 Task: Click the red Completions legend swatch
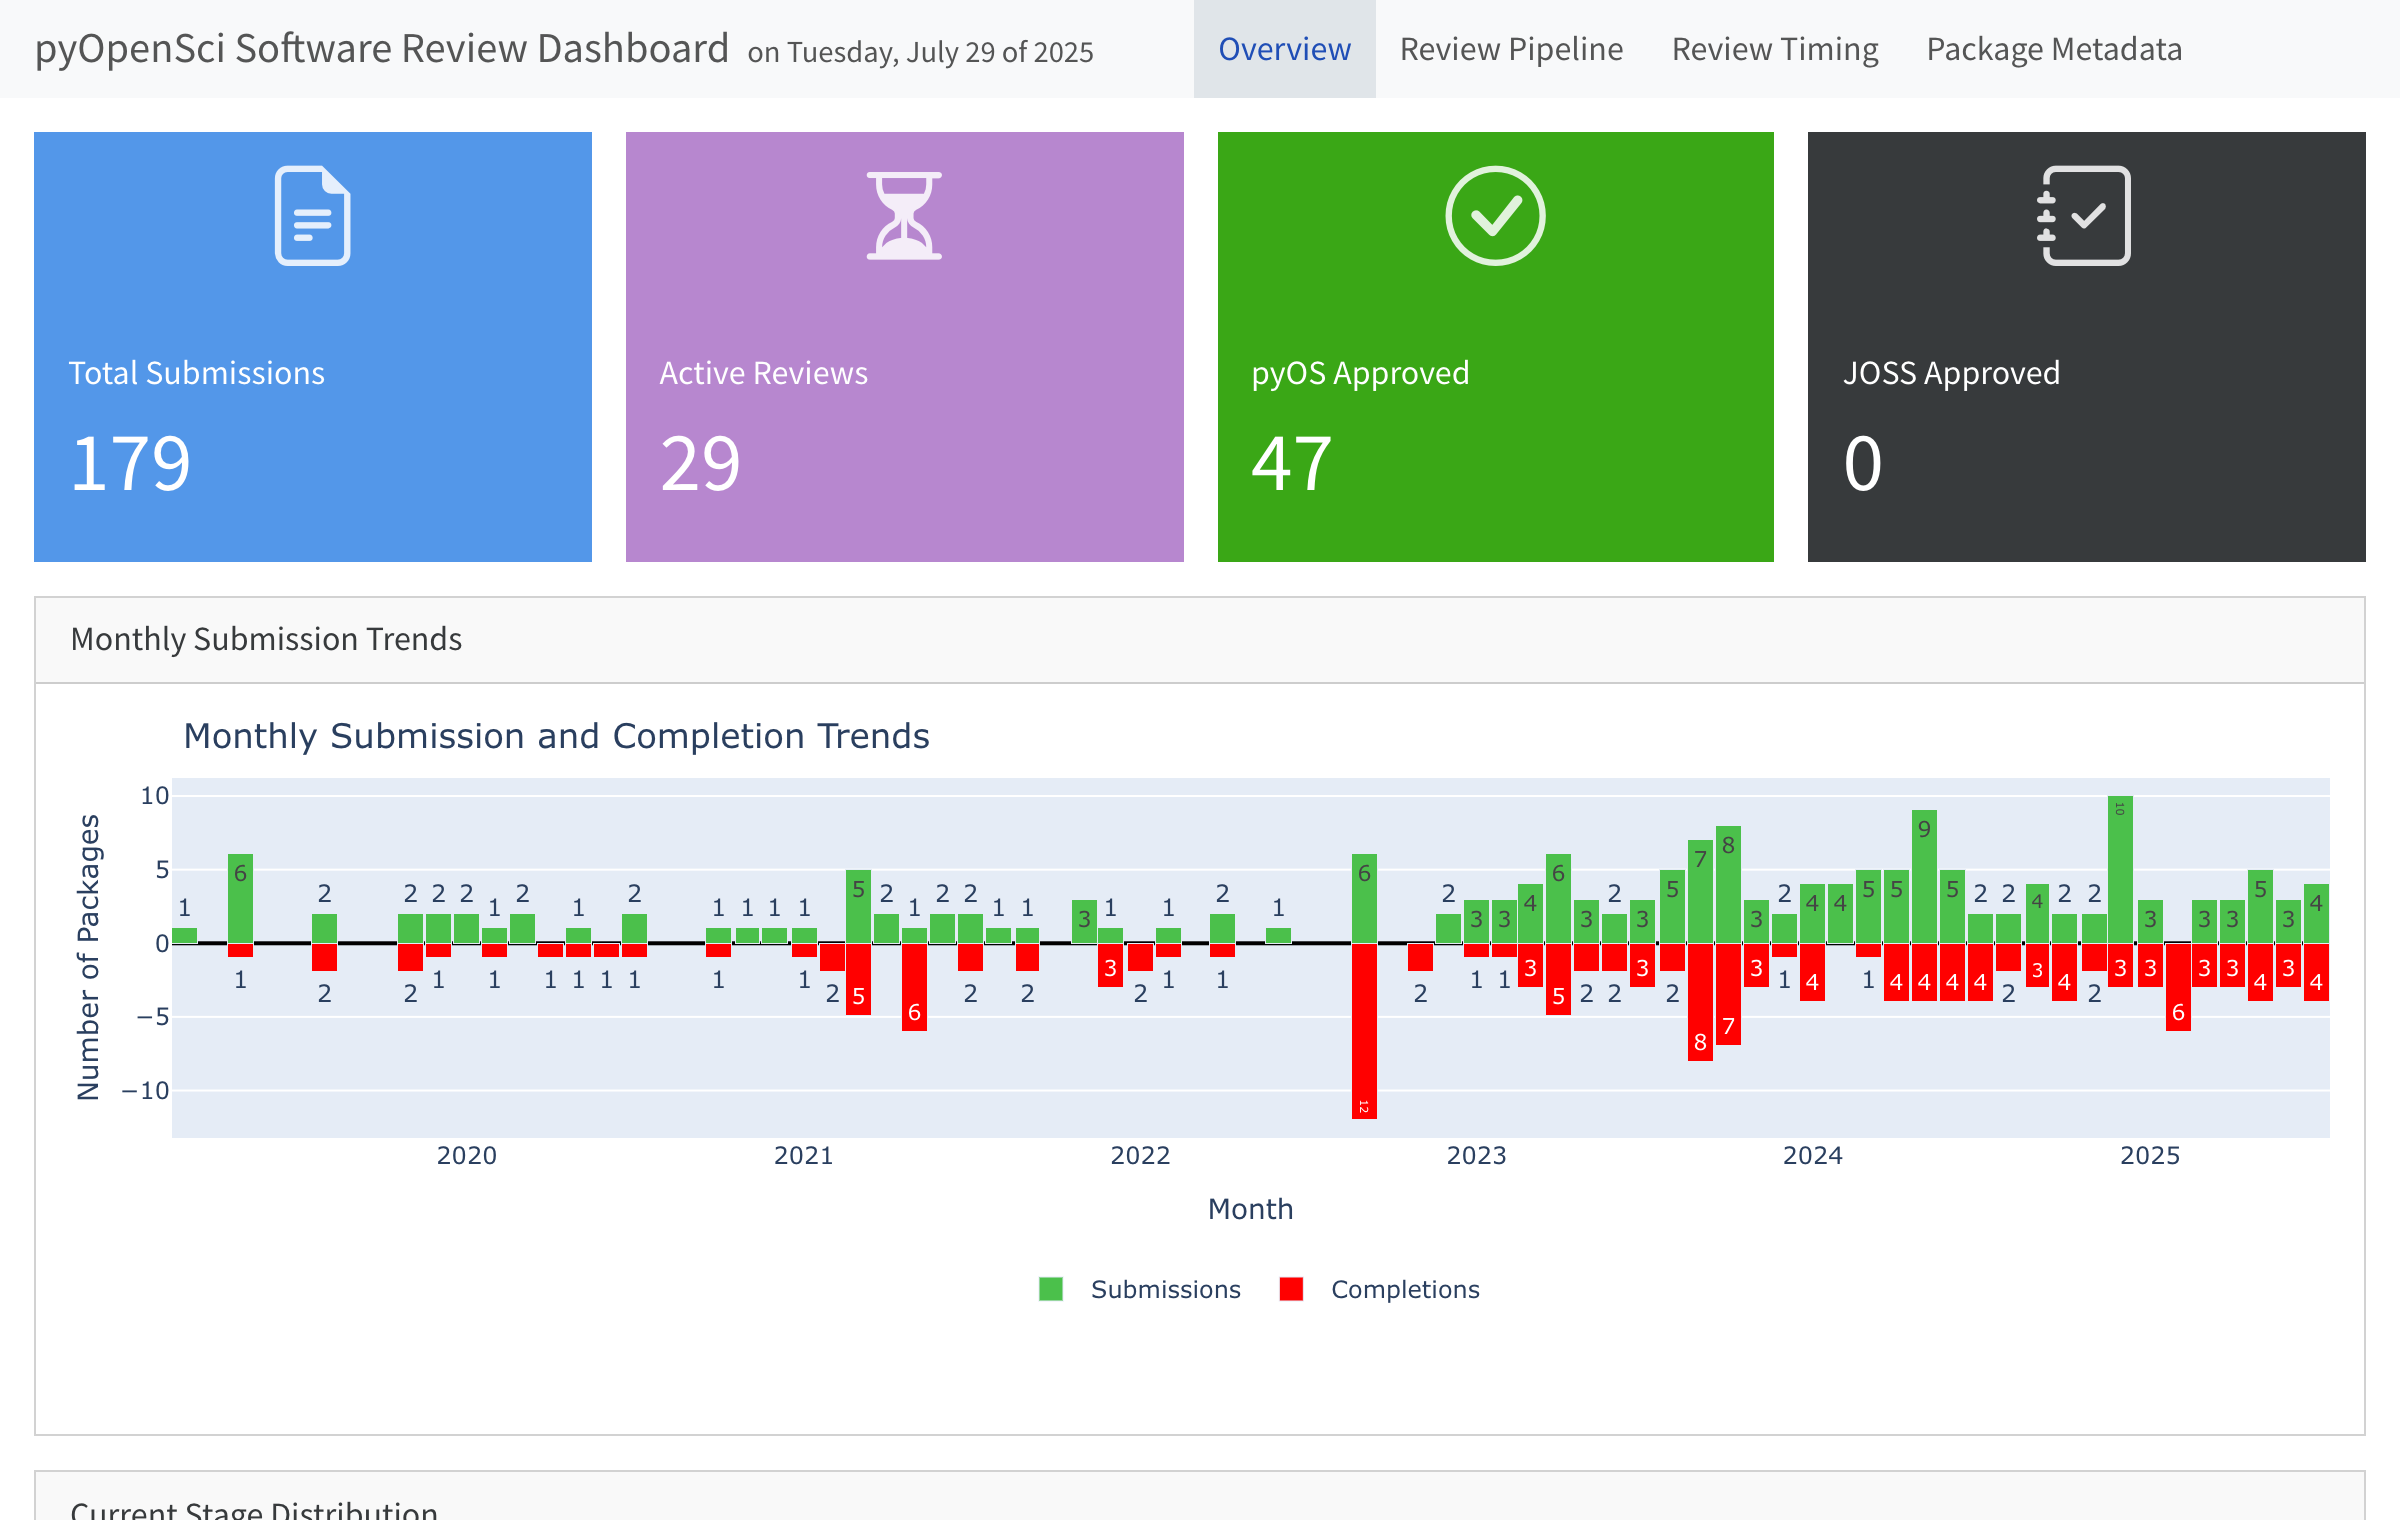[x=1291, y=1289]
